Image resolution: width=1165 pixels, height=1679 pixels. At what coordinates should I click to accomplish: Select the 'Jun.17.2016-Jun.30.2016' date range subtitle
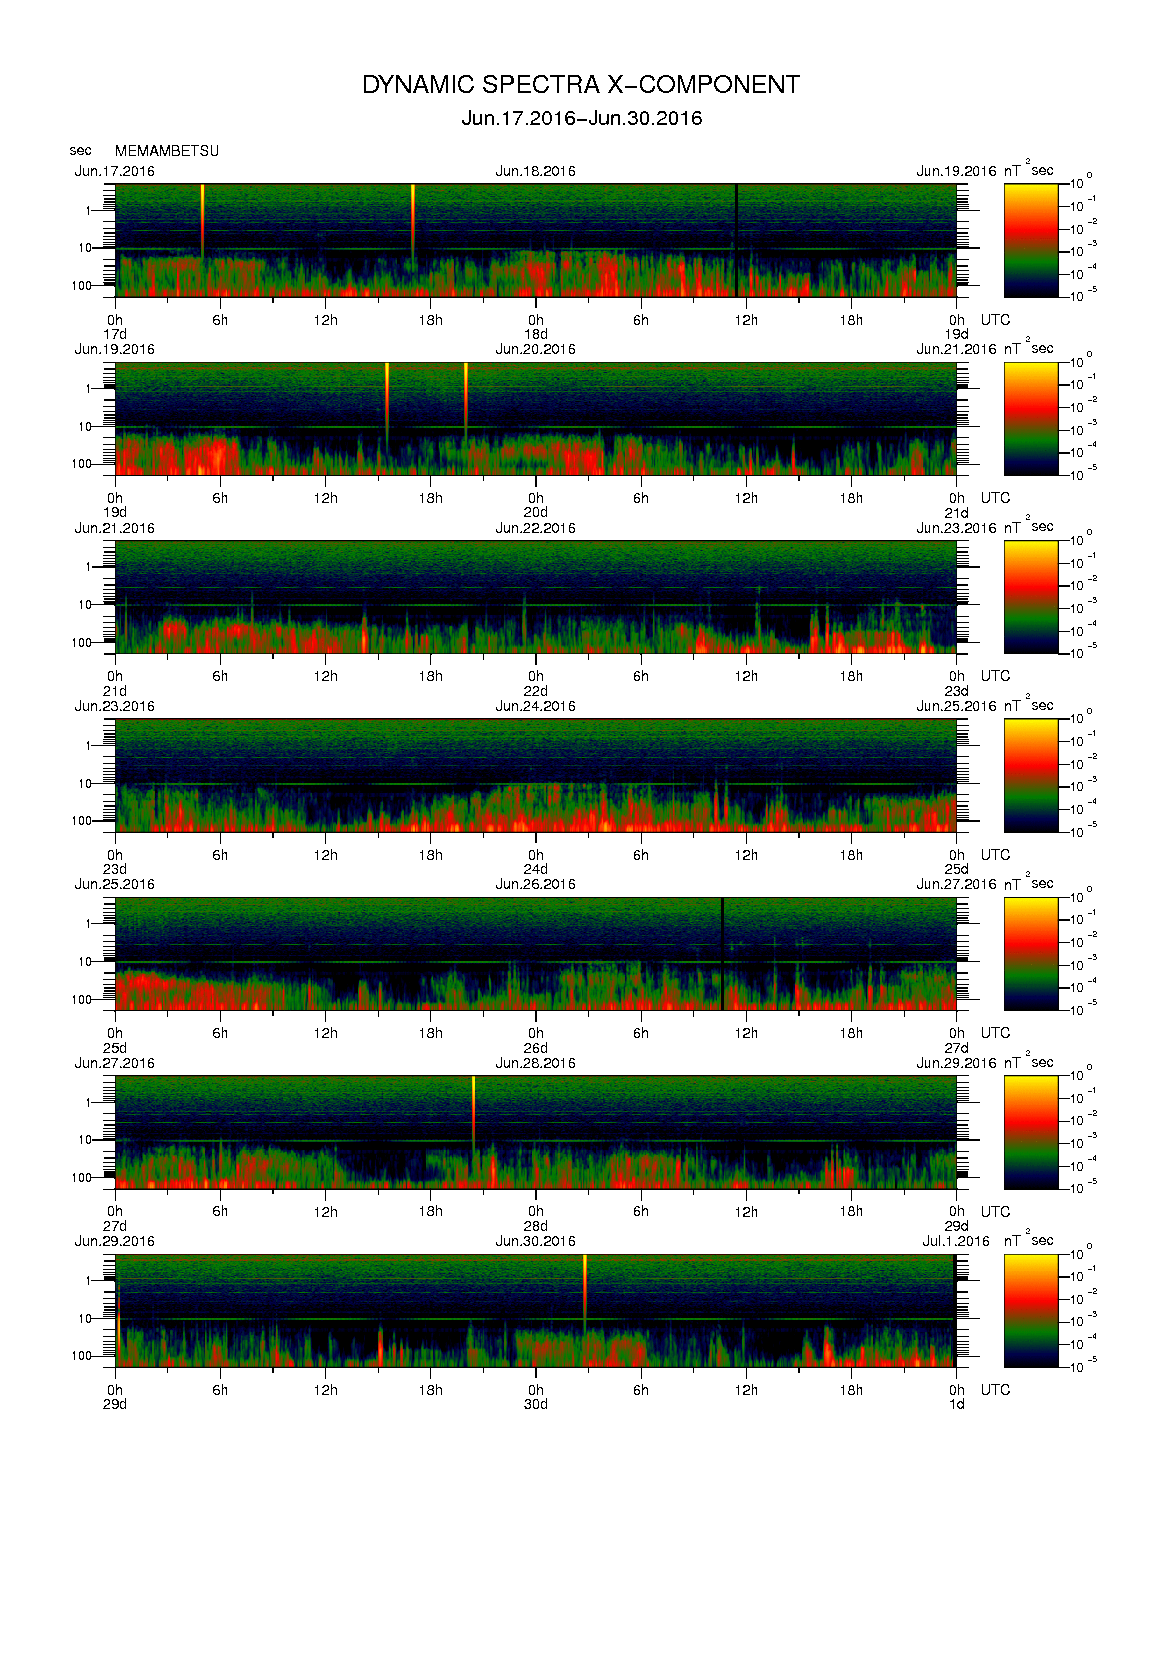pyautogui.click(x=582, y=118)
